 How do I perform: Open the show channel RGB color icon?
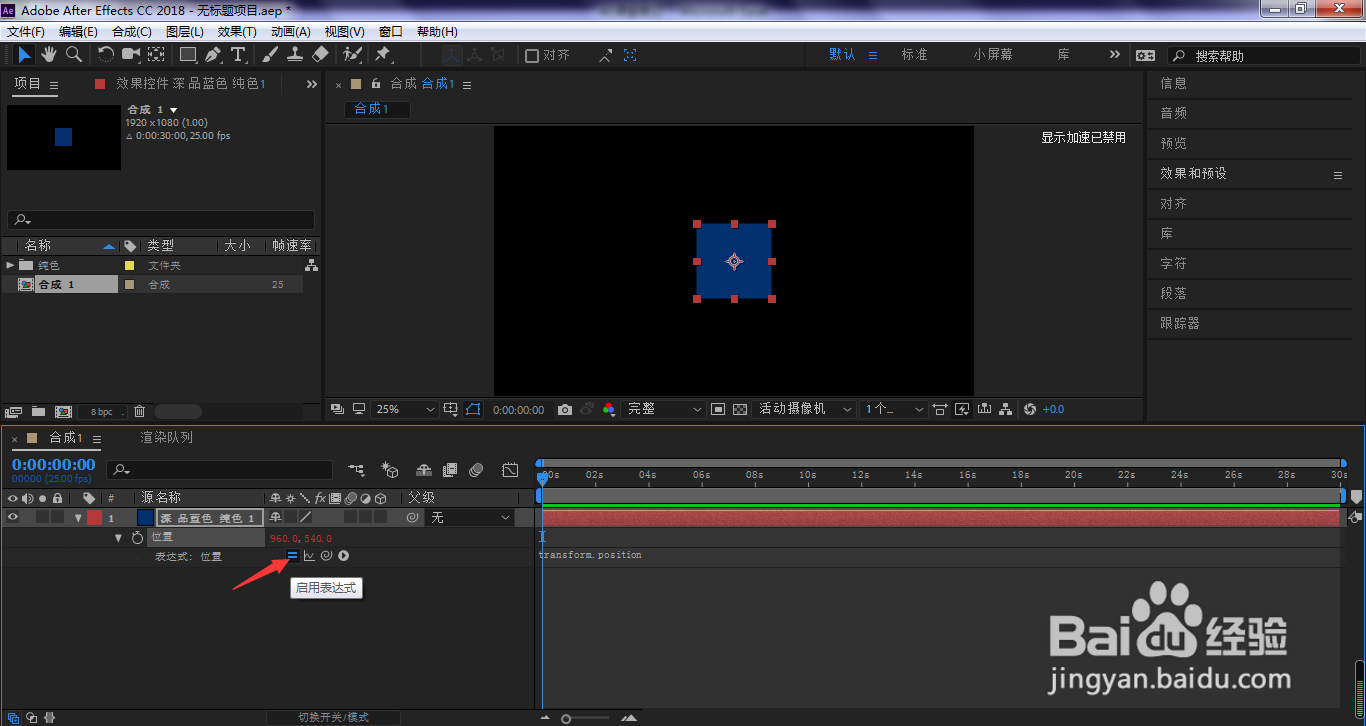point(609,409)
